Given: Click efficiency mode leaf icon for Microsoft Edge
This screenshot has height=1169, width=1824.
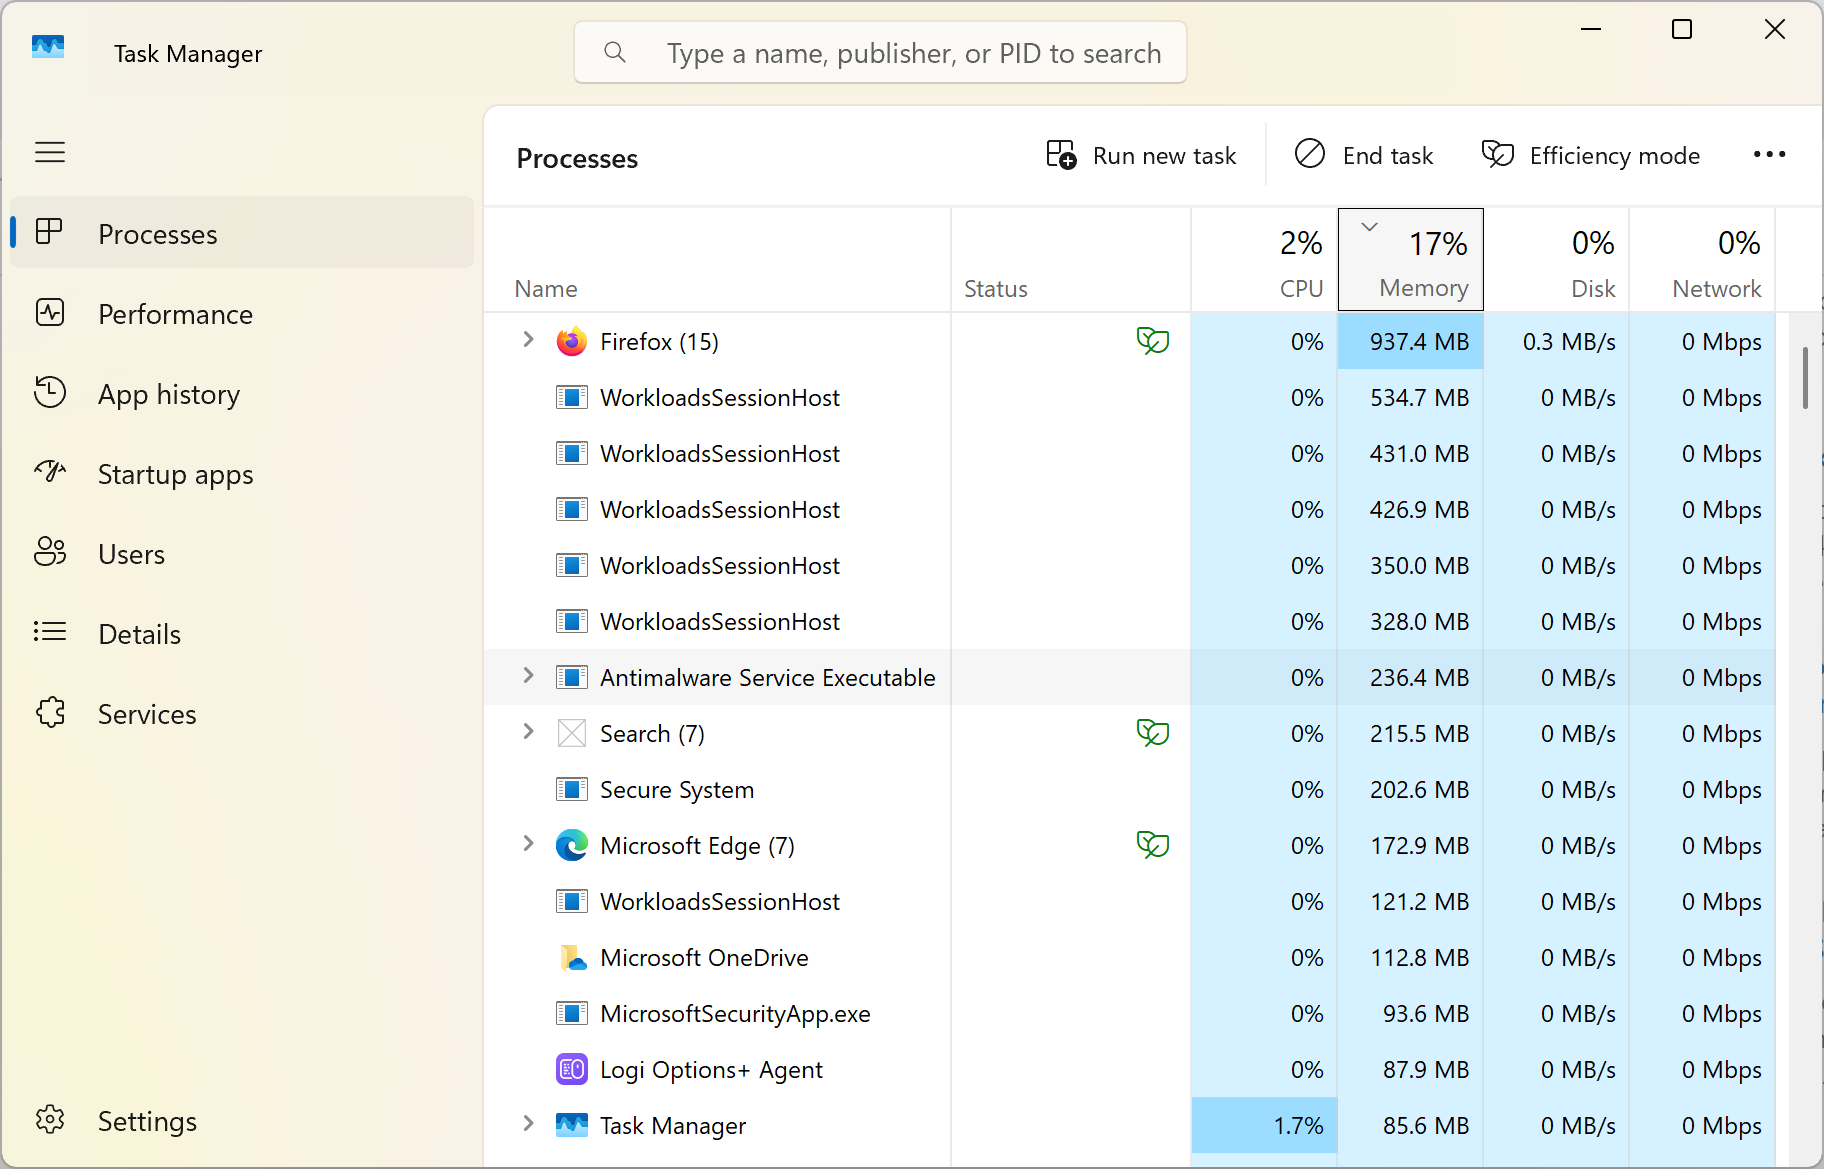Looking at the screenshot, I should point(1153,845).
